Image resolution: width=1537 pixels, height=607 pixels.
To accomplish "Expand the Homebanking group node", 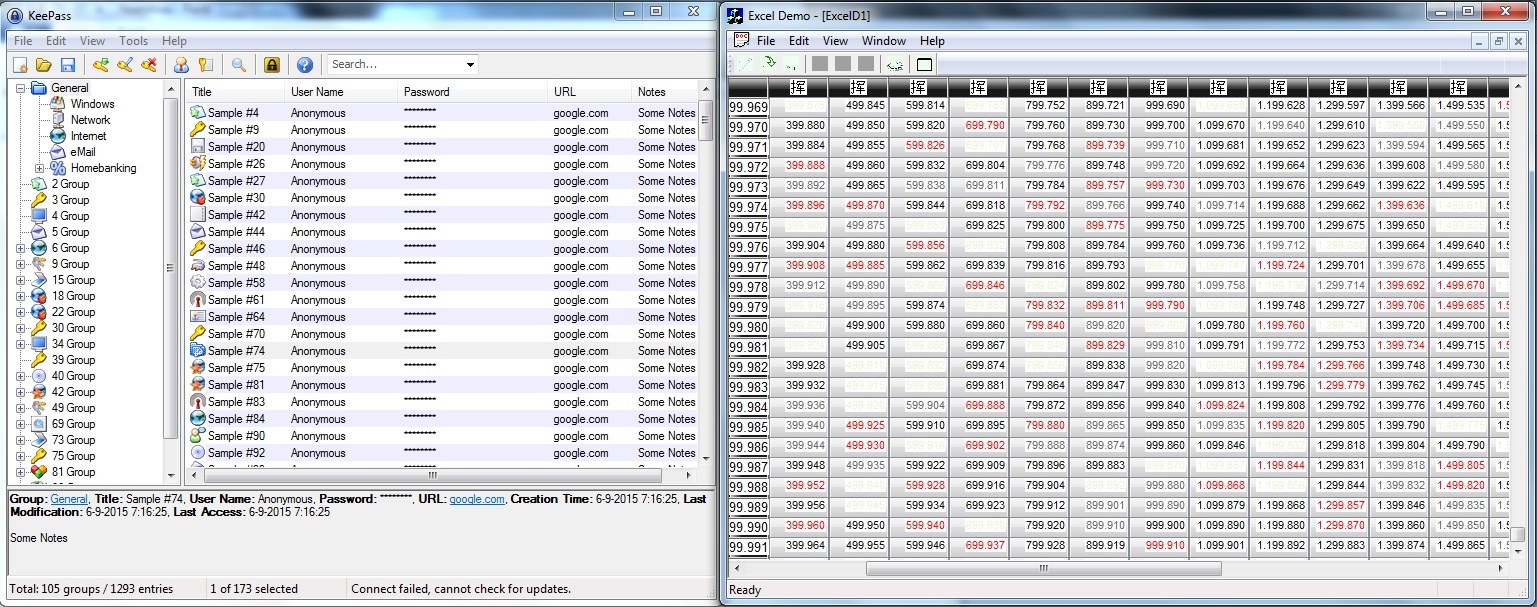I will [39, 168].
